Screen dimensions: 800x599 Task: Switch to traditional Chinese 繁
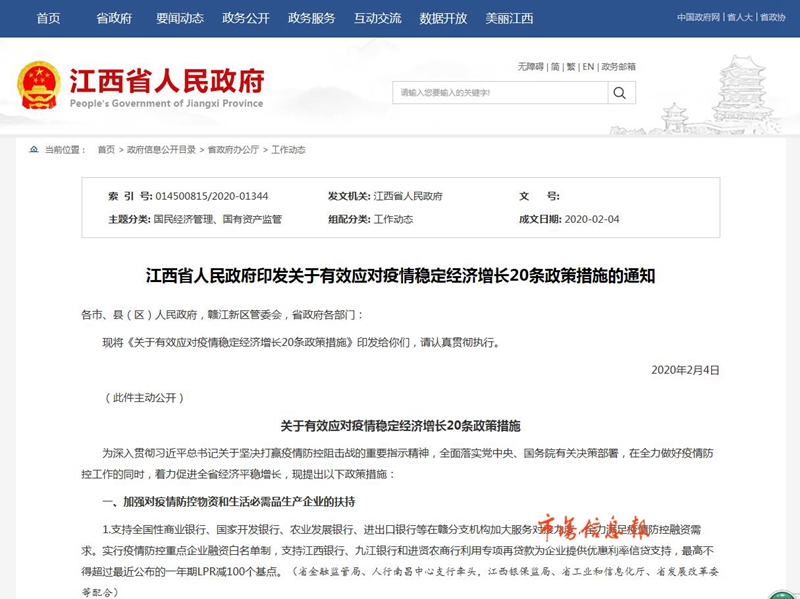(x=571, y=67)
